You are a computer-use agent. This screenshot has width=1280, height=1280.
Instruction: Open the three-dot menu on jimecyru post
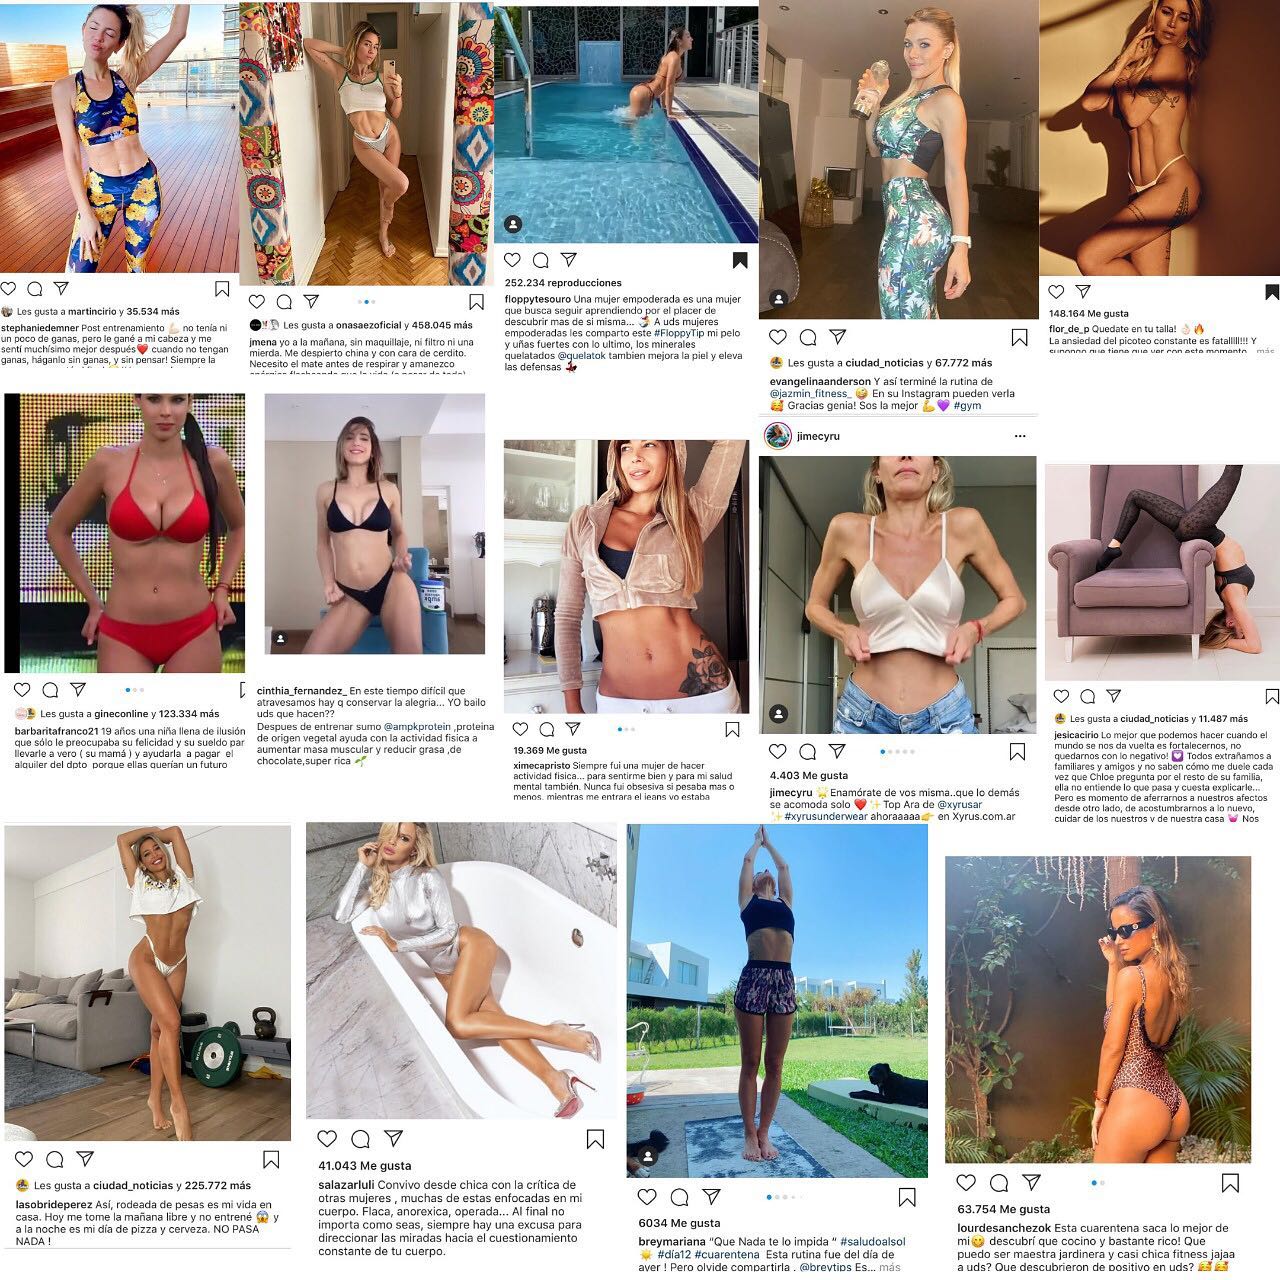[1020, 436]
